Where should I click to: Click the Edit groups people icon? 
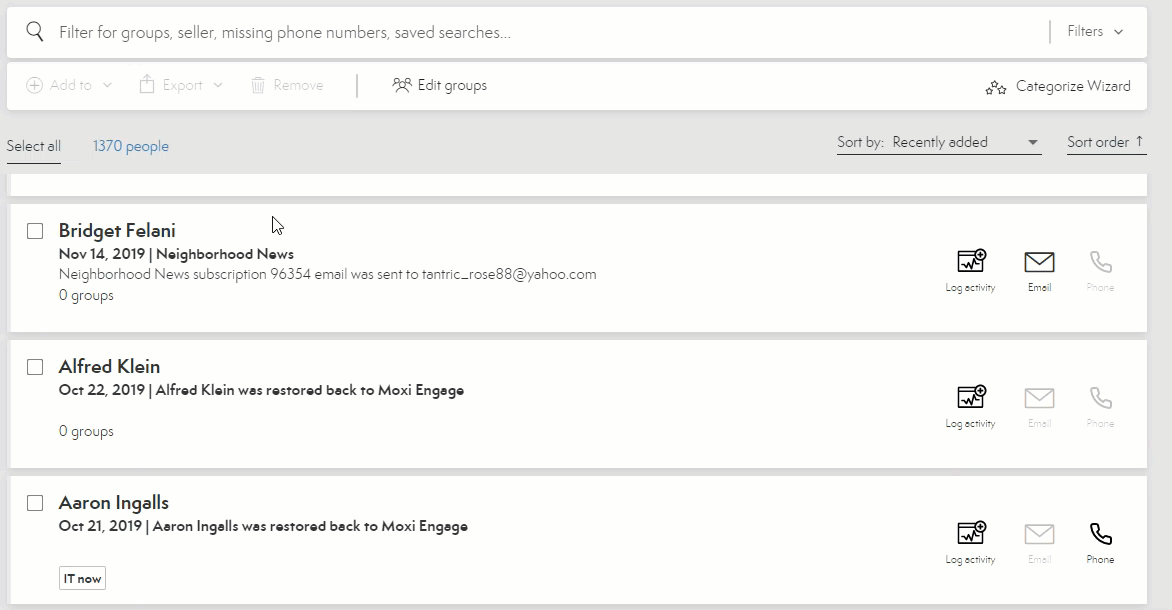402,85
